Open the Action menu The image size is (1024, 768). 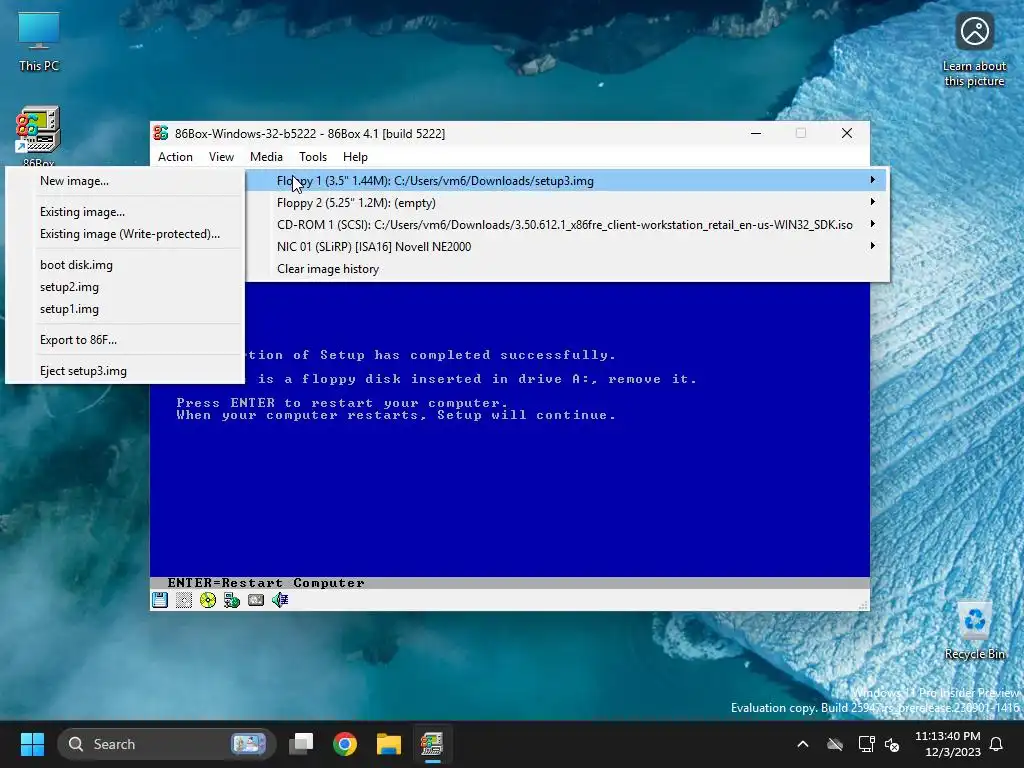[x=175, y=157]
